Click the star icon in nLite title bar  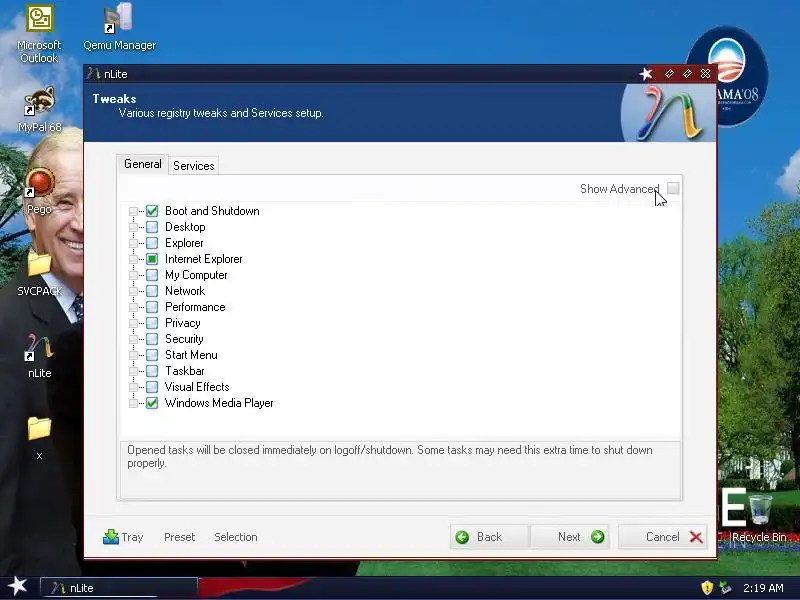(x=646, y=74)
